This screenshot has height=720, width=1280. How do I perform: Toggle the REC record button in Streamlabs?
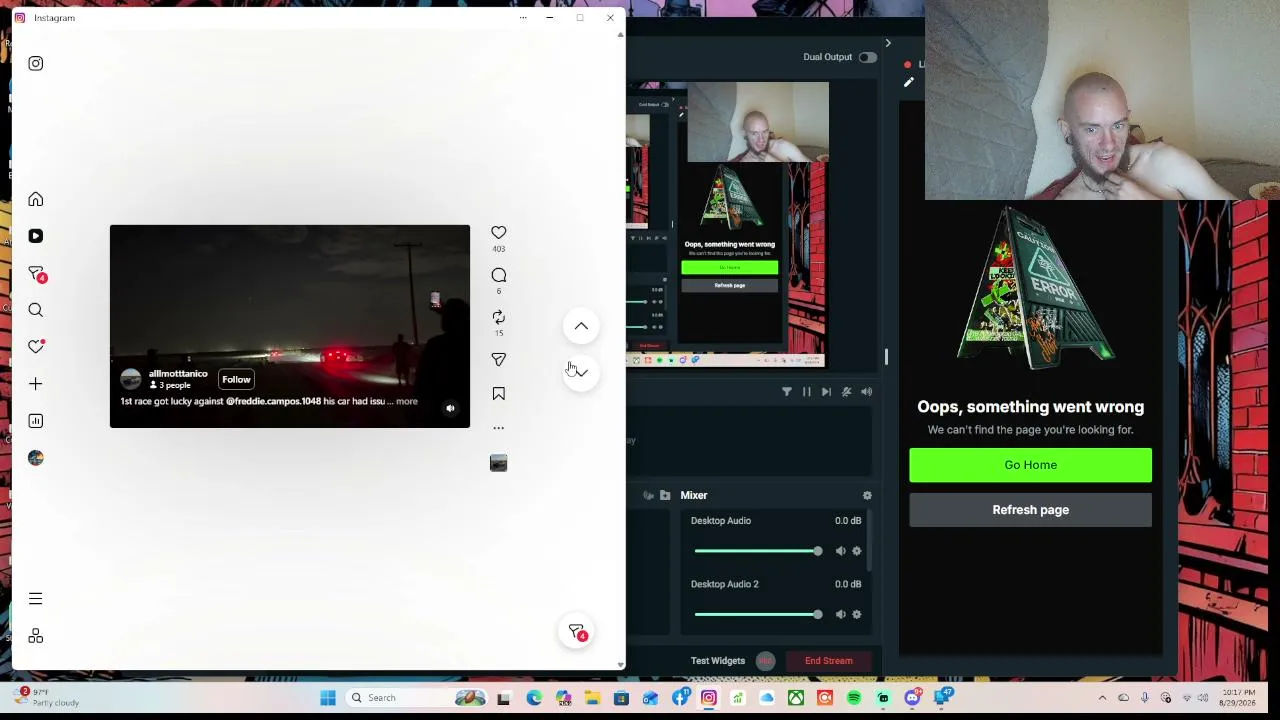tap(766, 661)
